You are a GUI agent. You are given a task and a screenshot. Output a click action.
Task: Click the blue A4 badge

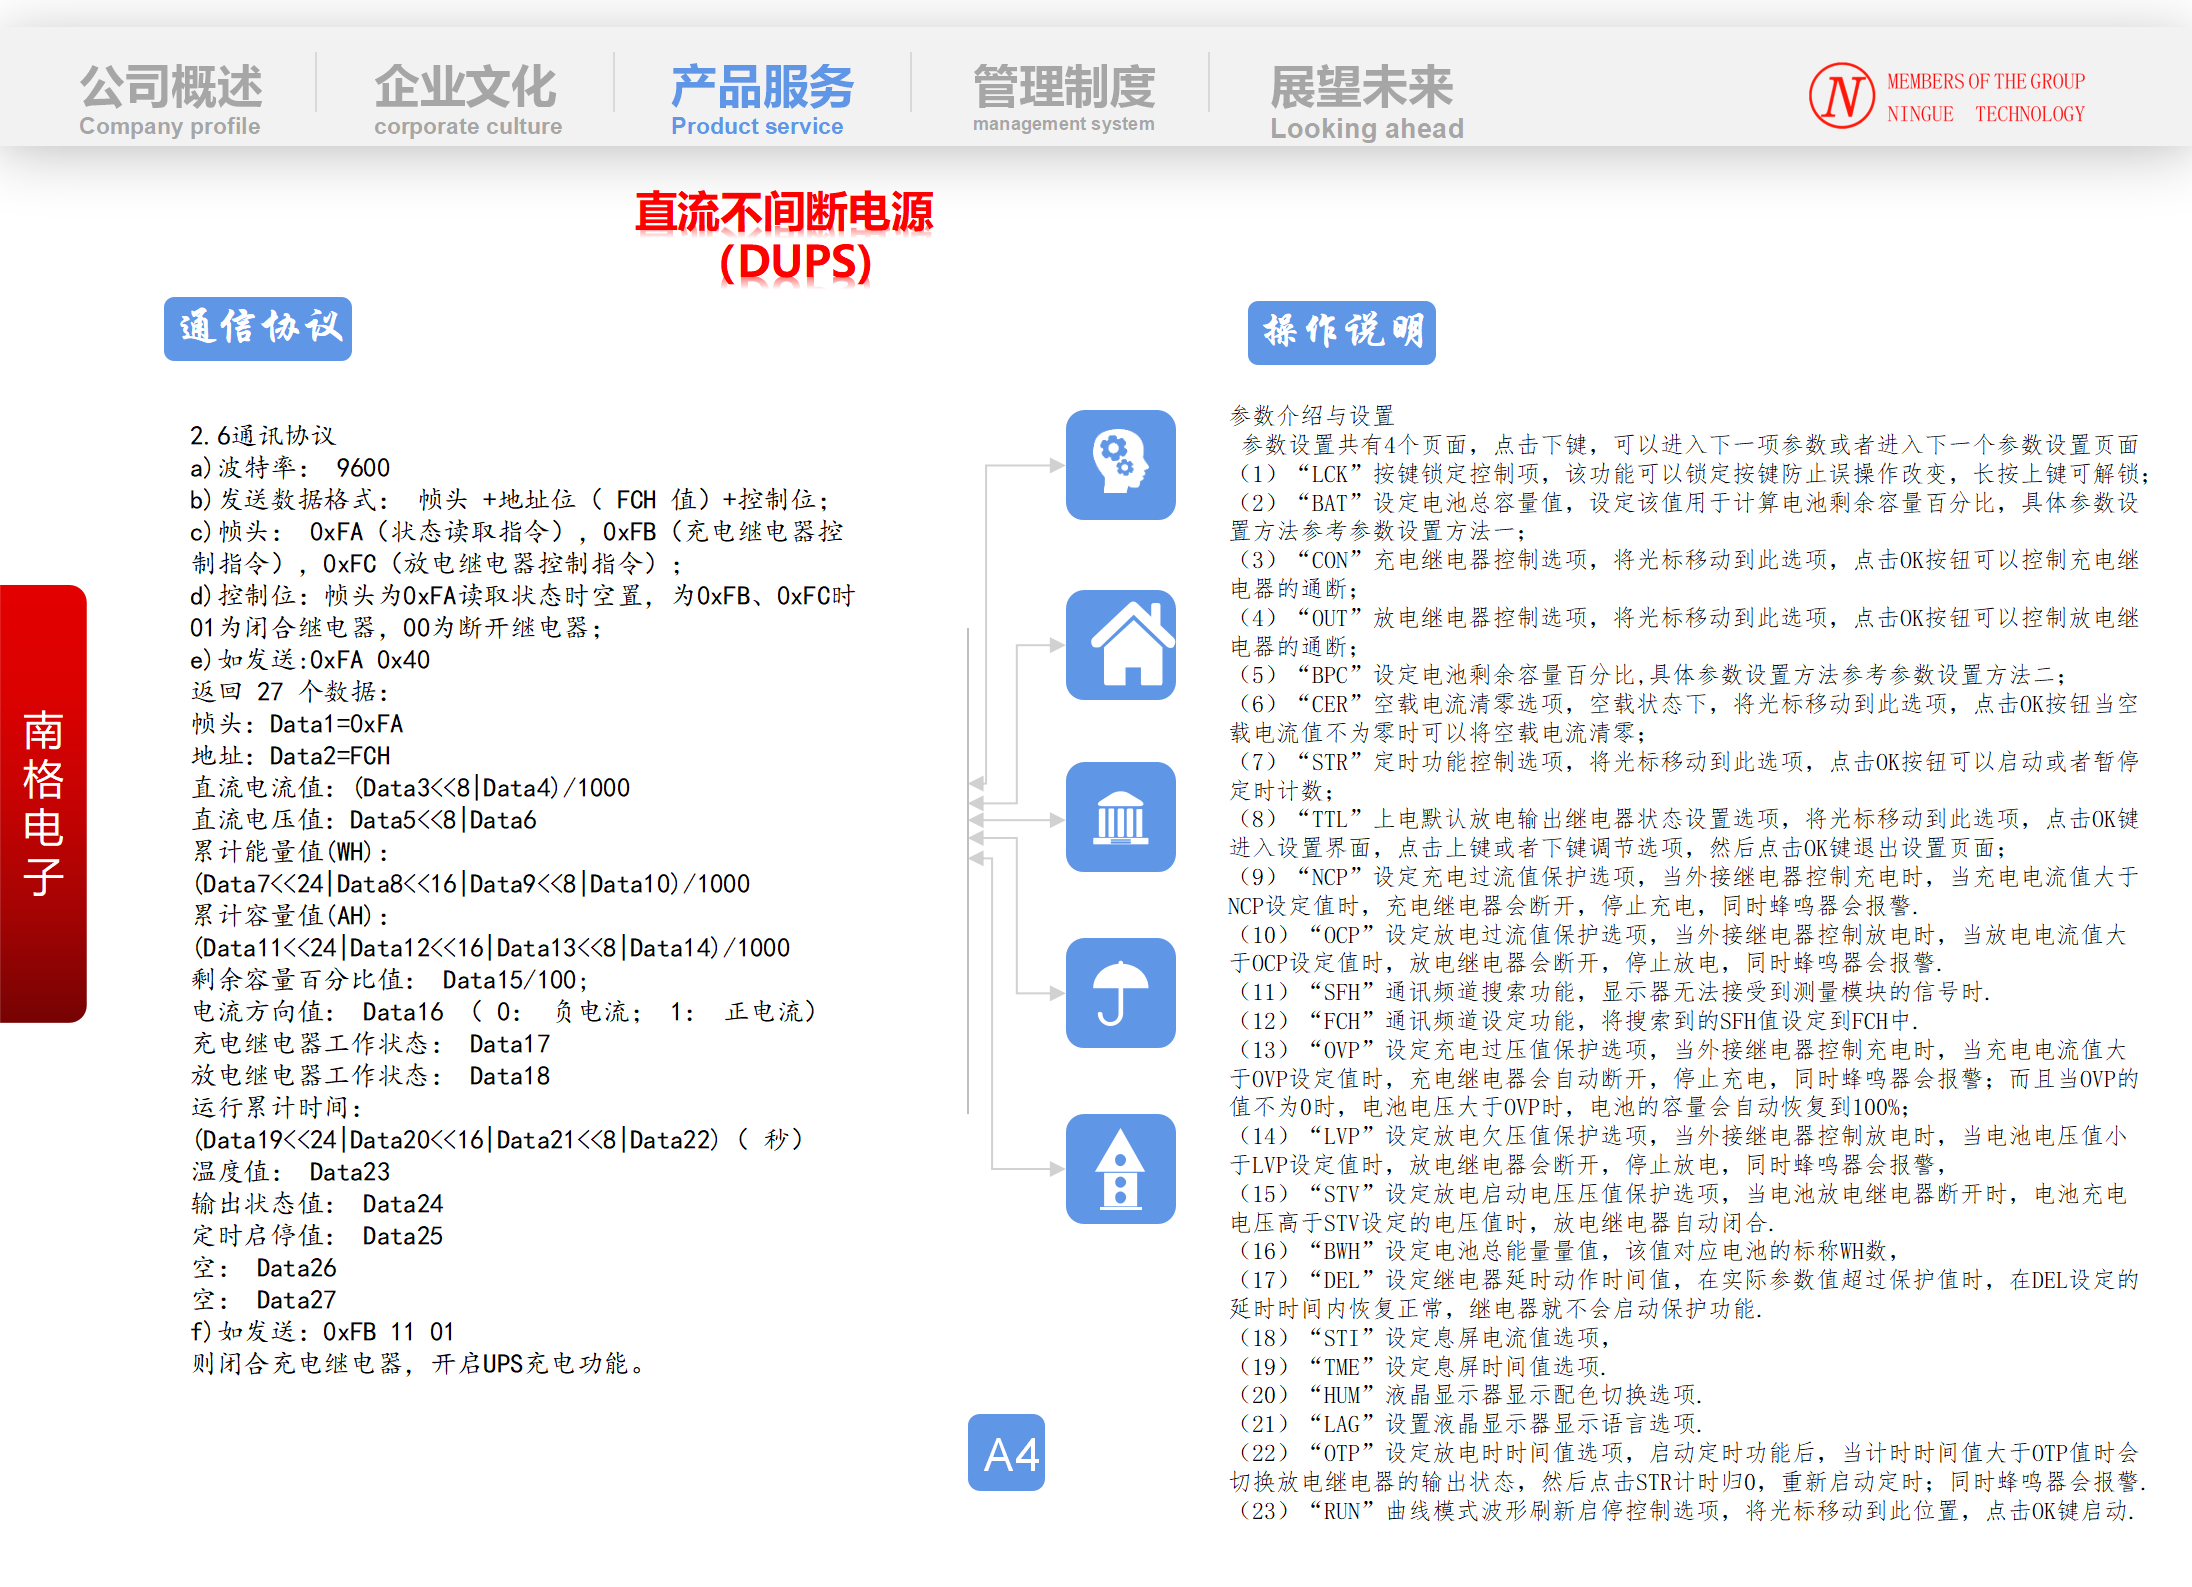[x=1006, y=1453]
